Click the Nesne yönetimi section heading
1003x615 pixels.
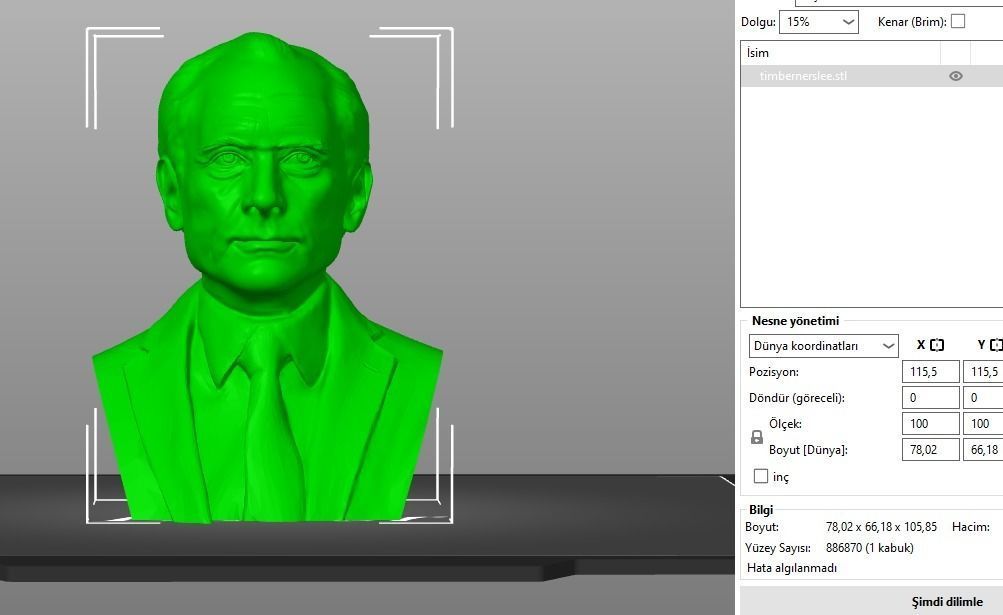[795, 321]
